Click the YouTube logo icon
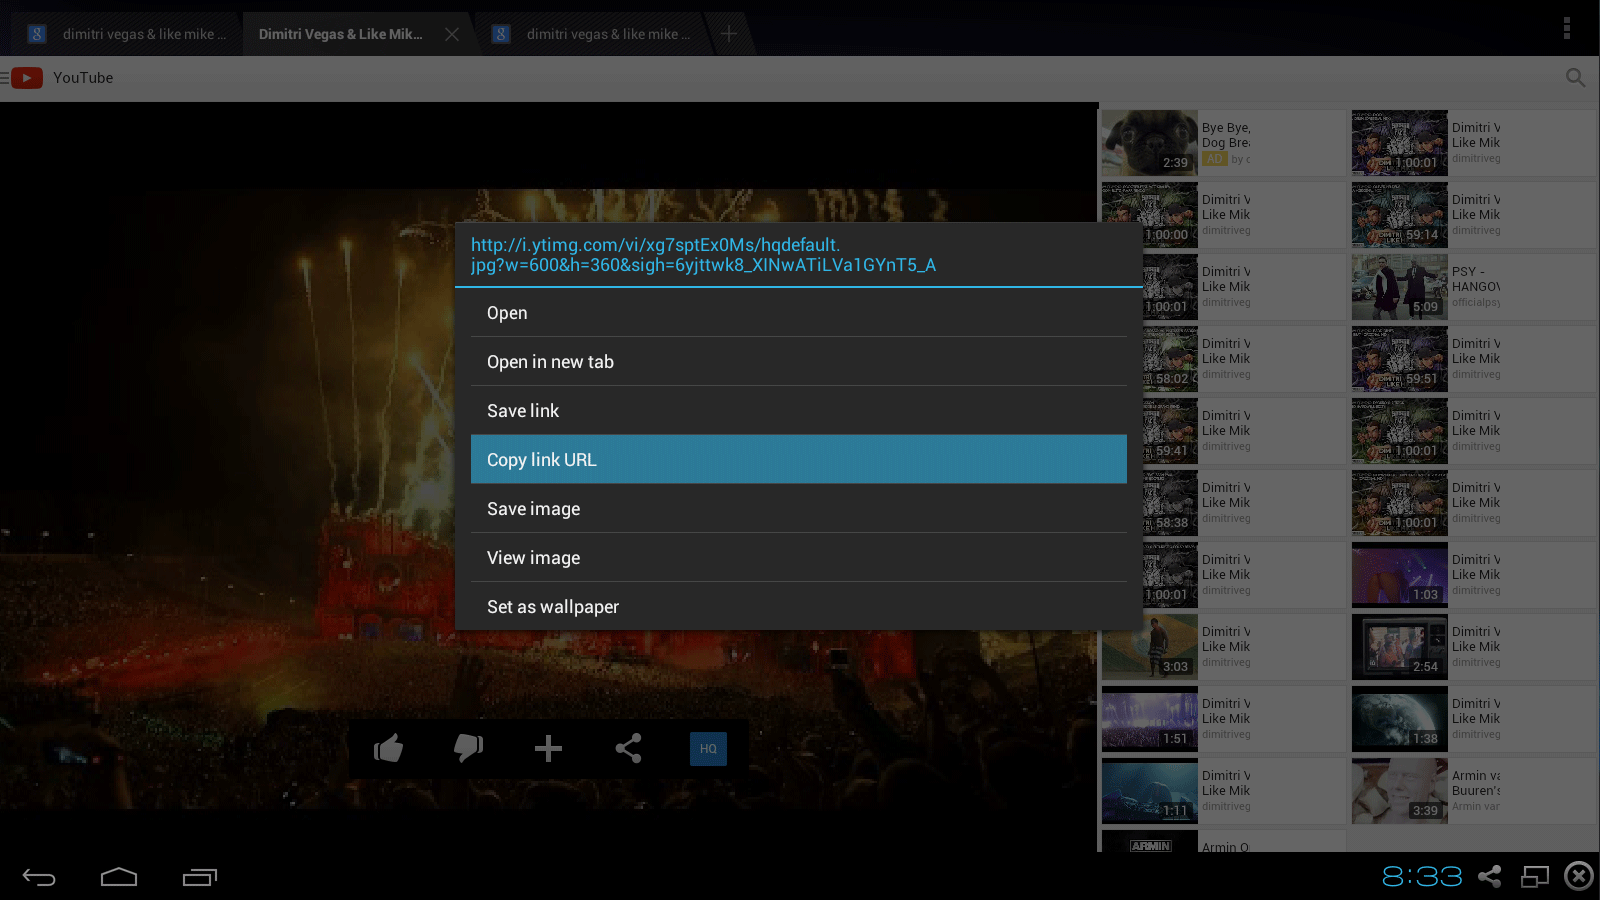 [26, 78]
